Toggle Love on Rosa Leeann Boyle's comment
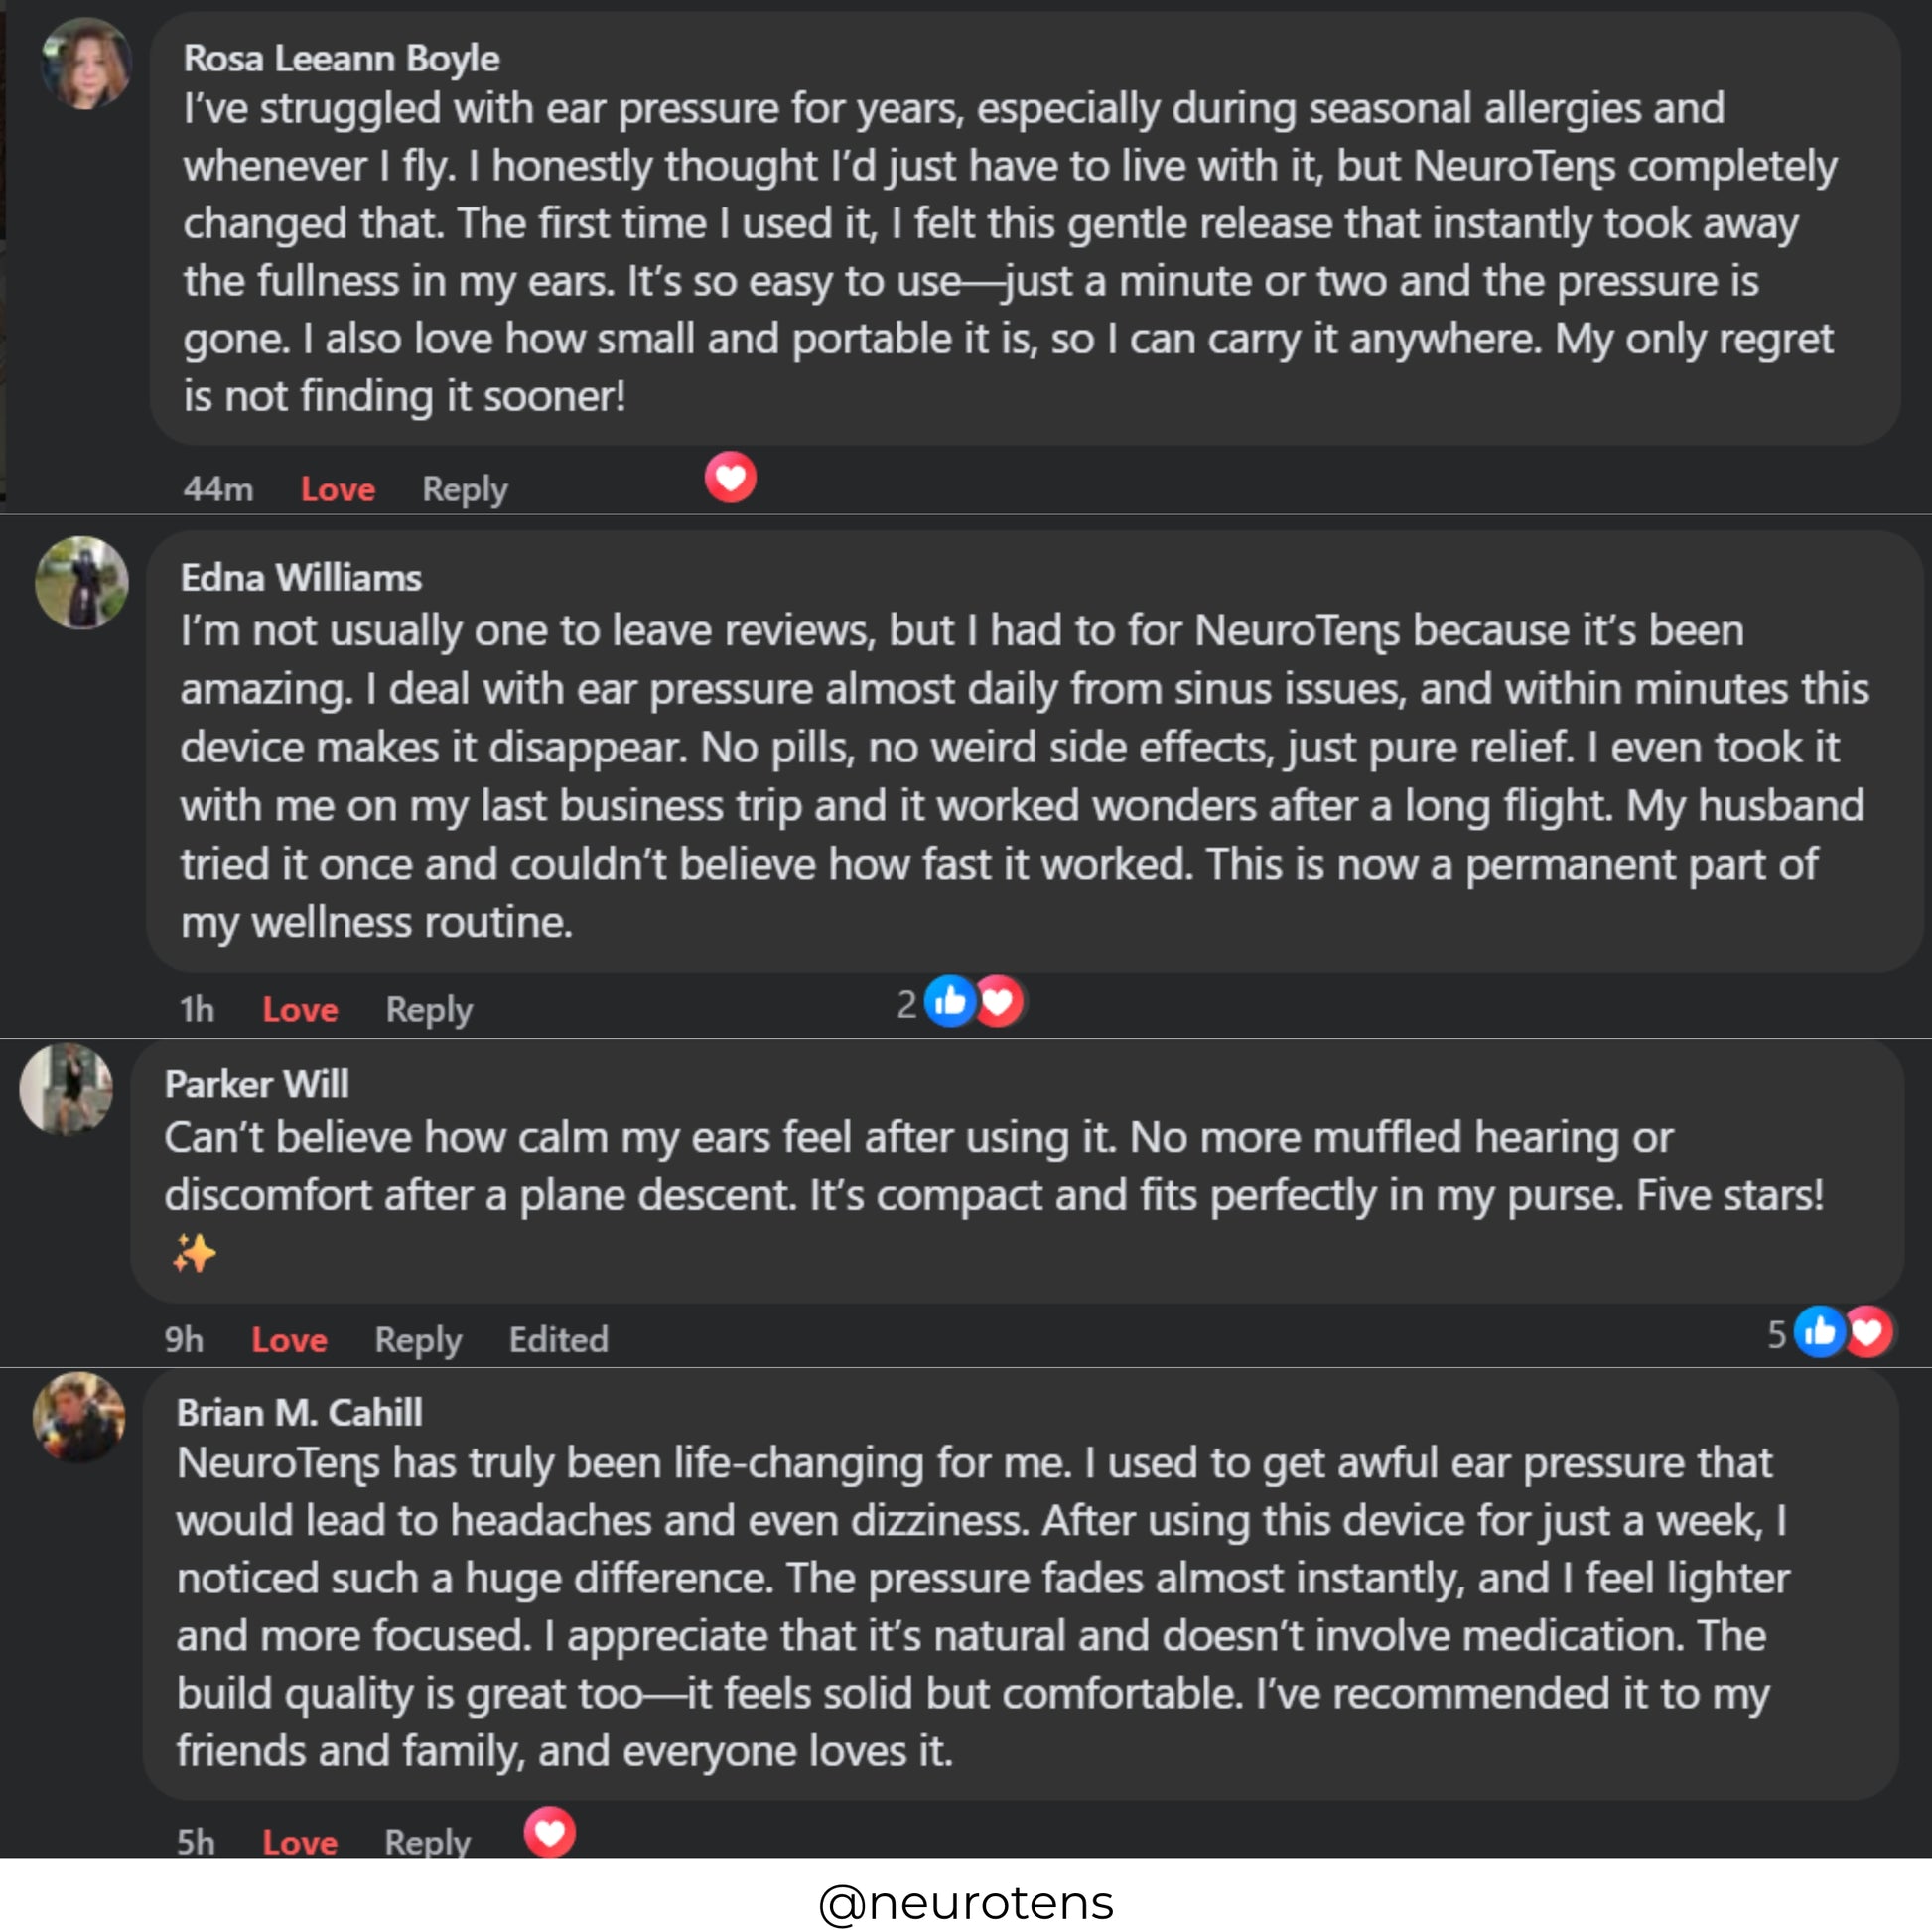 (x=338, y=489)
